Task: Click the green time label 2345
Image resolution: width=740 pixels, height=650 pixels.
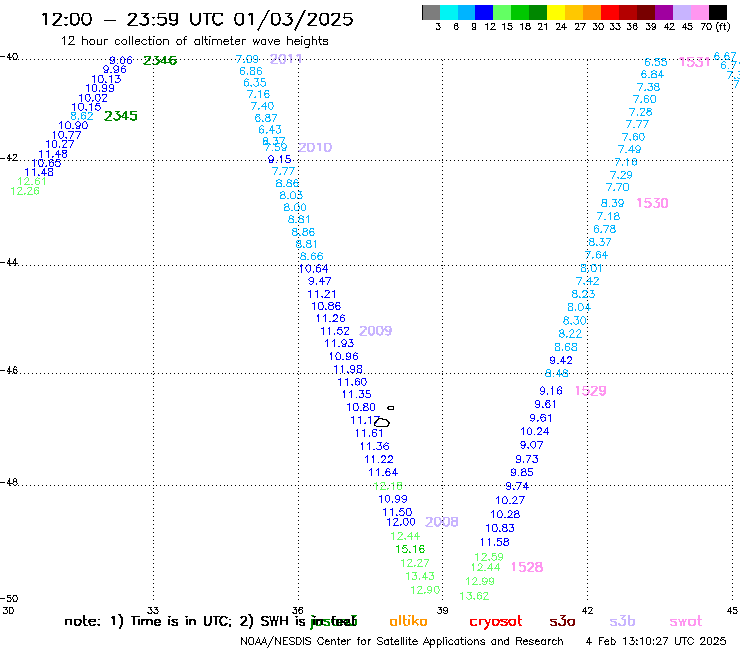Action: click(121, 116)
